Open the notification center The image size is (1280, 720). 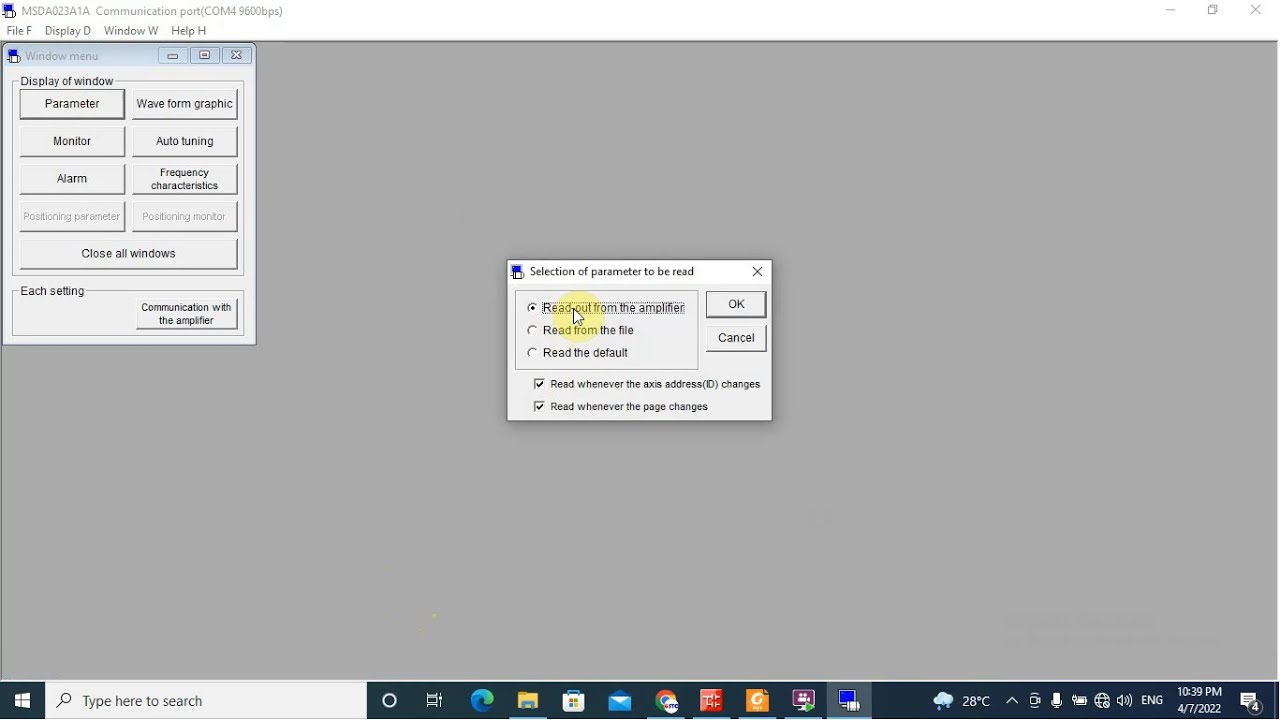coord(1251,701)
